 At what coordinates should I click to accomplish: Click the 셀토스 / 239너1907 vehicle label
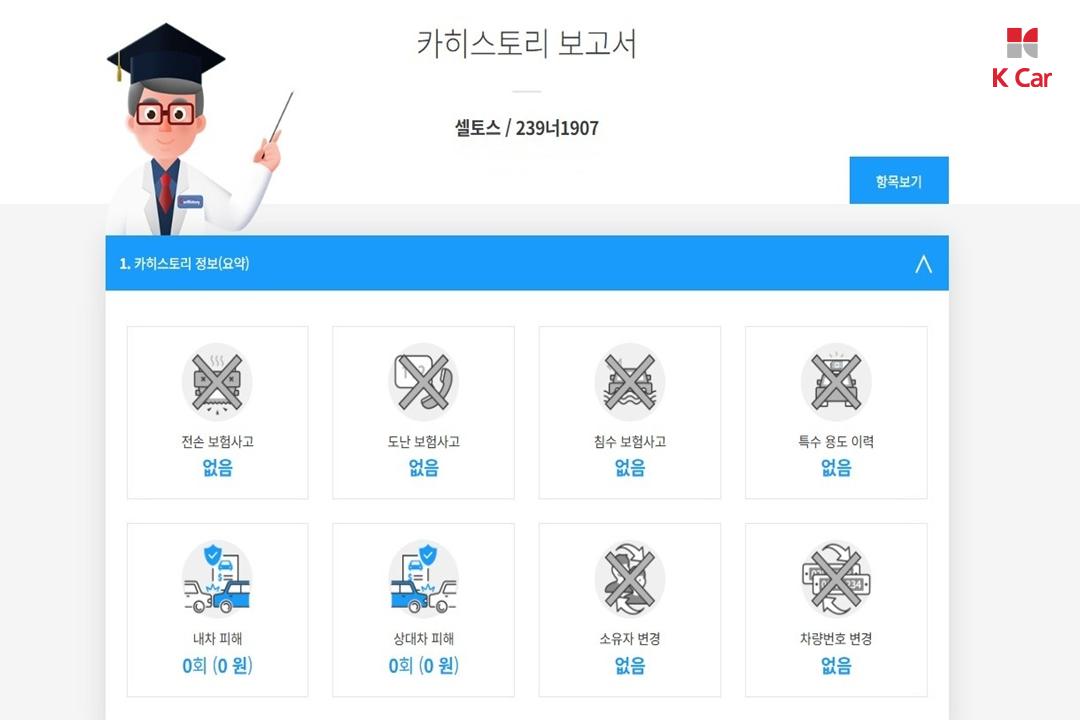click(x=526, y=128)
